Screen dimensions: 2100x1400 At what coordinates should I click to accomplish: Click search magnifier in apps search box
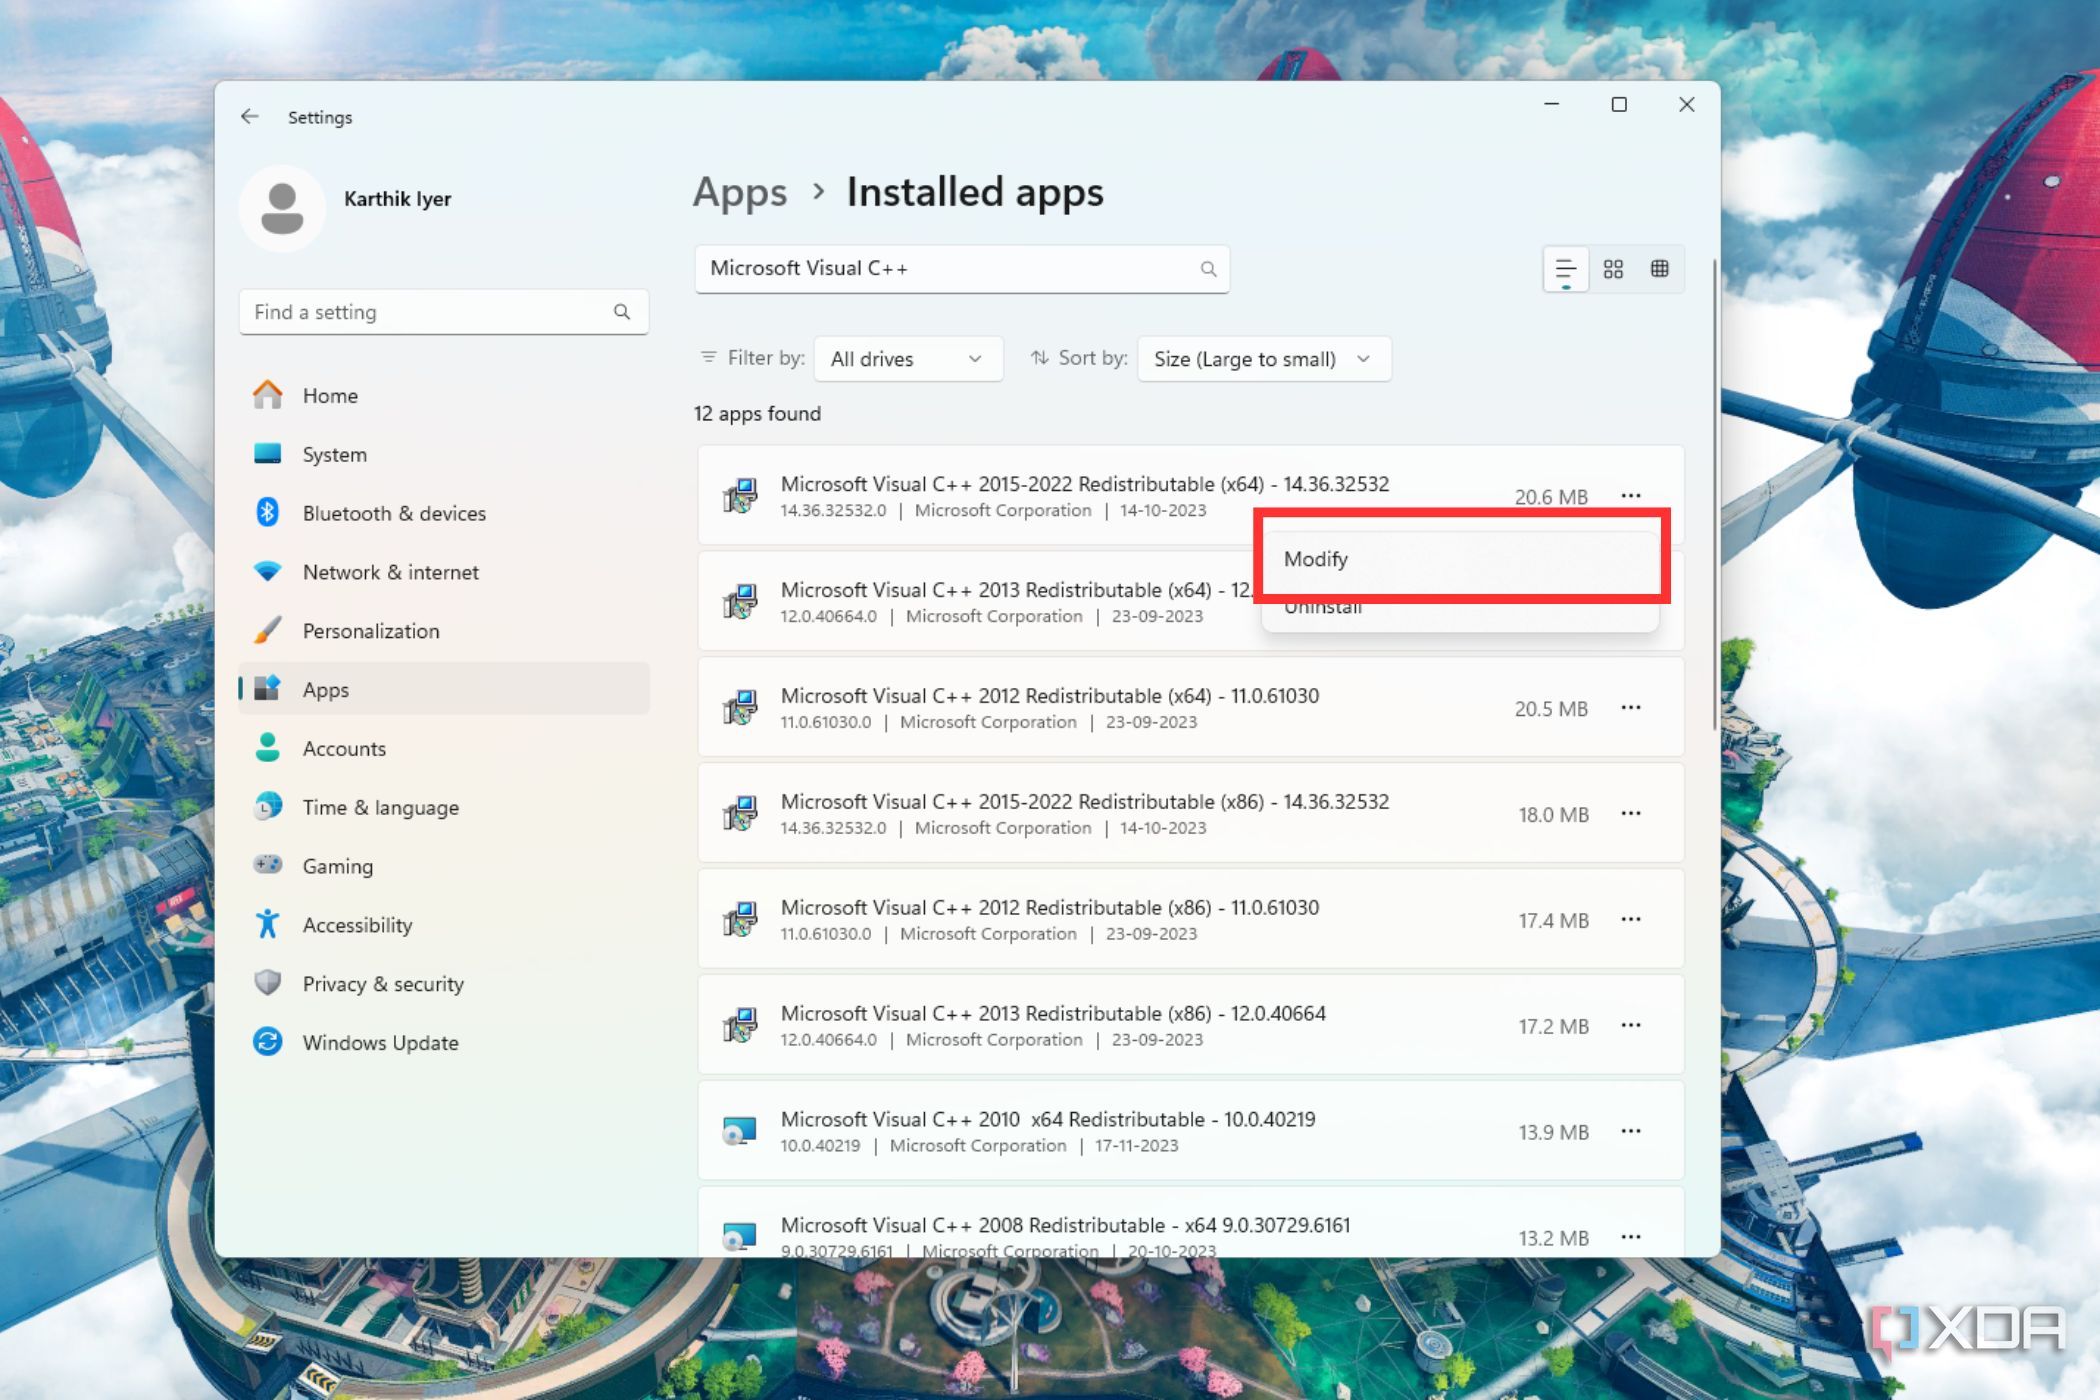pos(1208,269)
